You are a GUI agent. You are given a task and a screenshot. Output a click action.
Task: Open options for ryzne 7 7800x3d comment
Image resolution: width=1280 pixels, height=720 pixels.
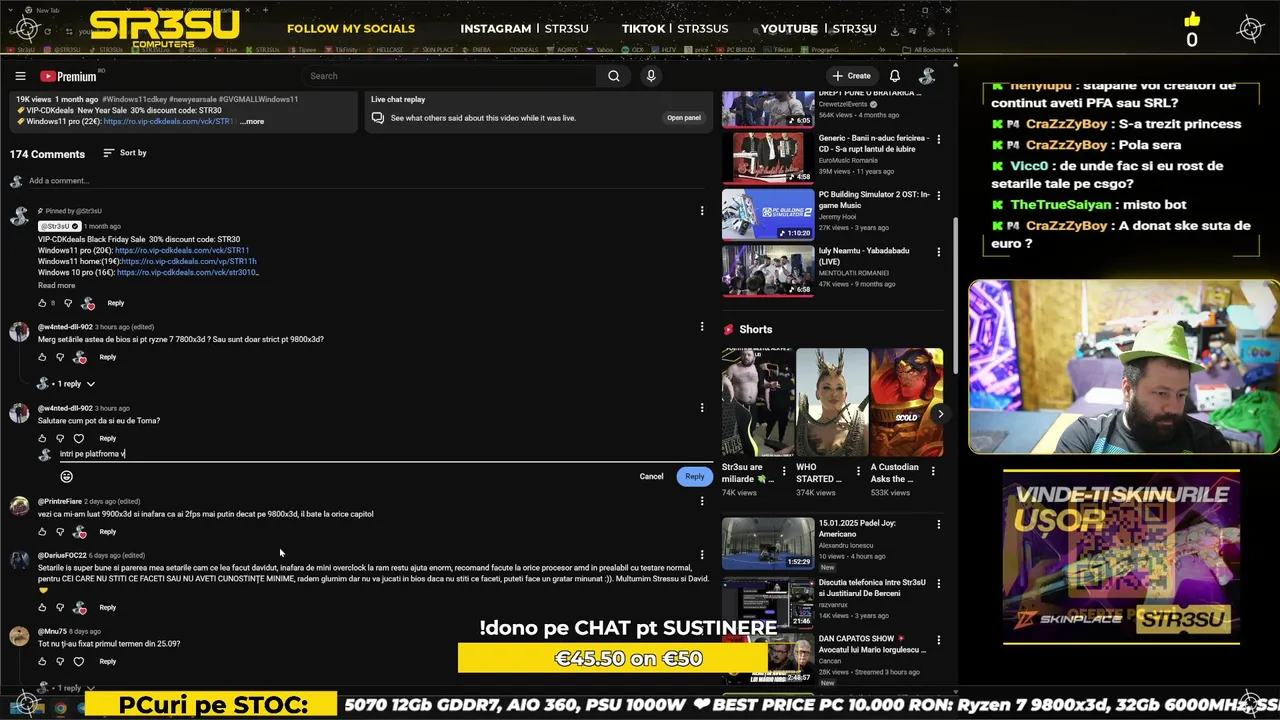(x=702, y=326)
